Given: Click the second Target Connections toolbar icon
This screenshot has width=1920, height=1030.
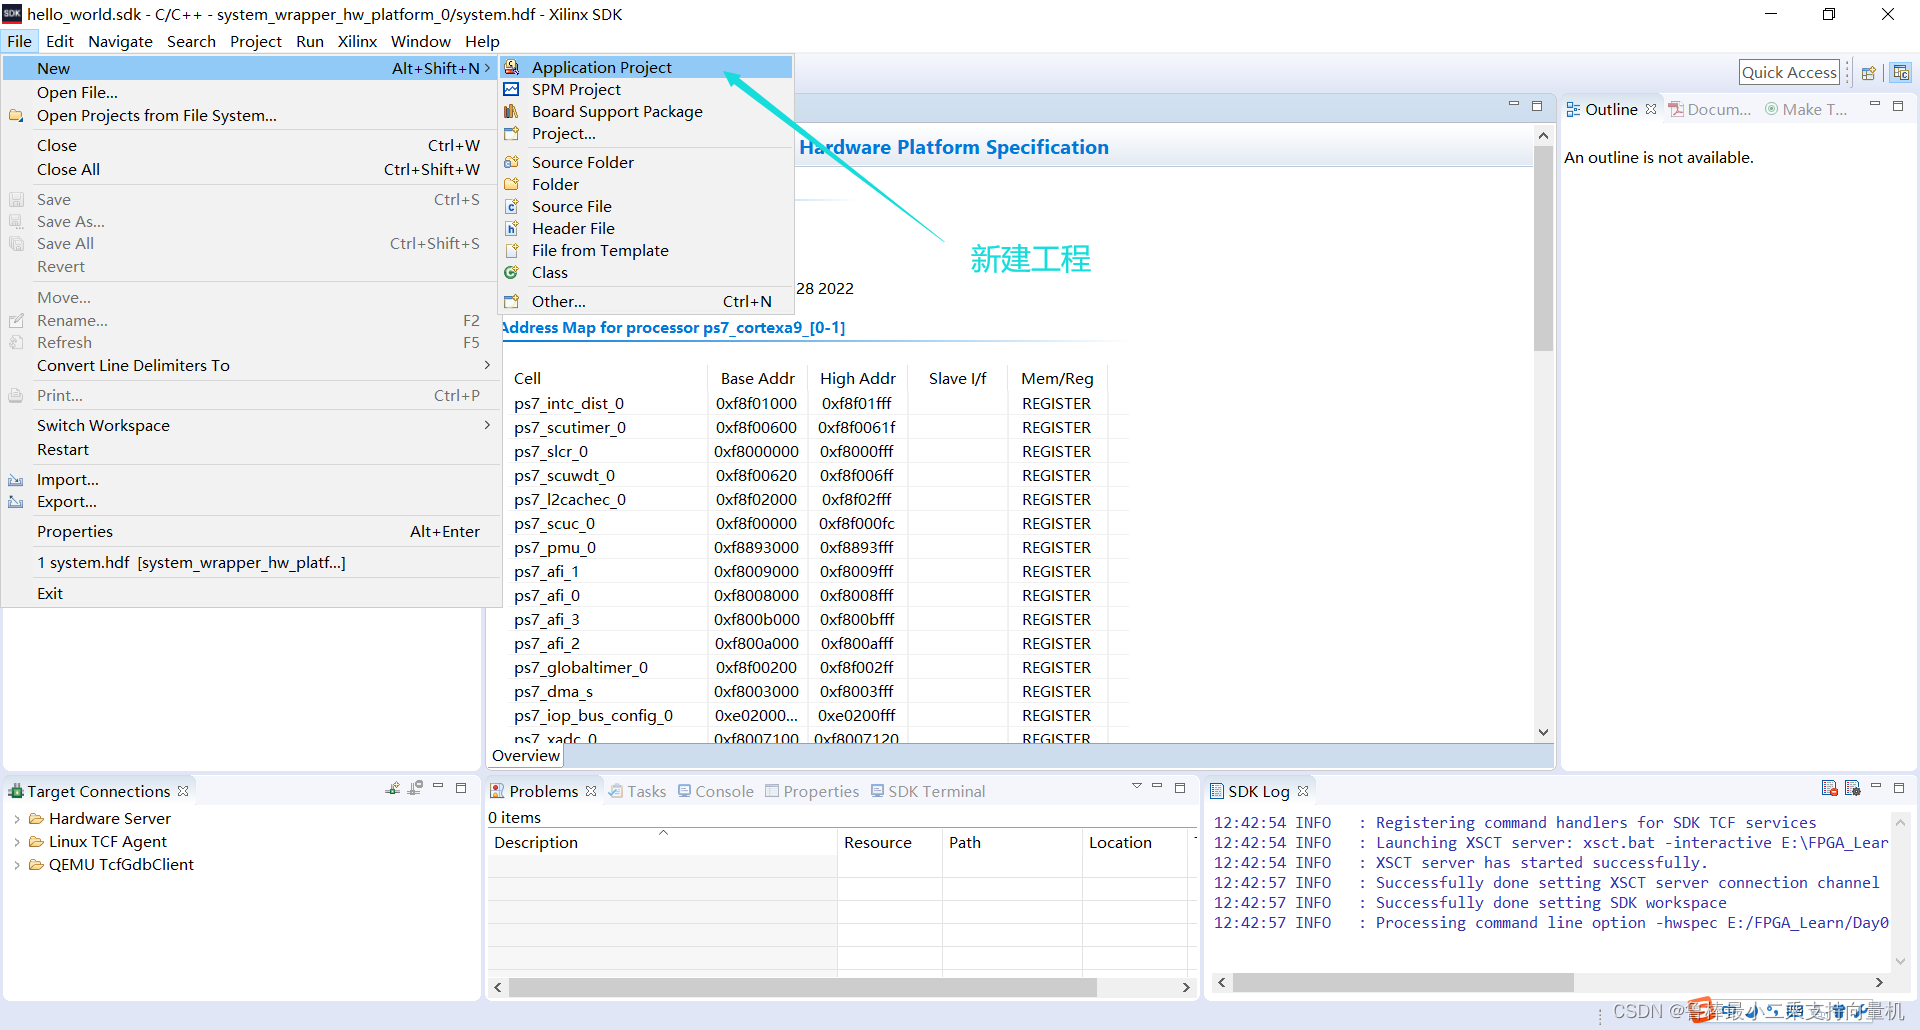Looking at the screenshot, I should tap(415, 788).
